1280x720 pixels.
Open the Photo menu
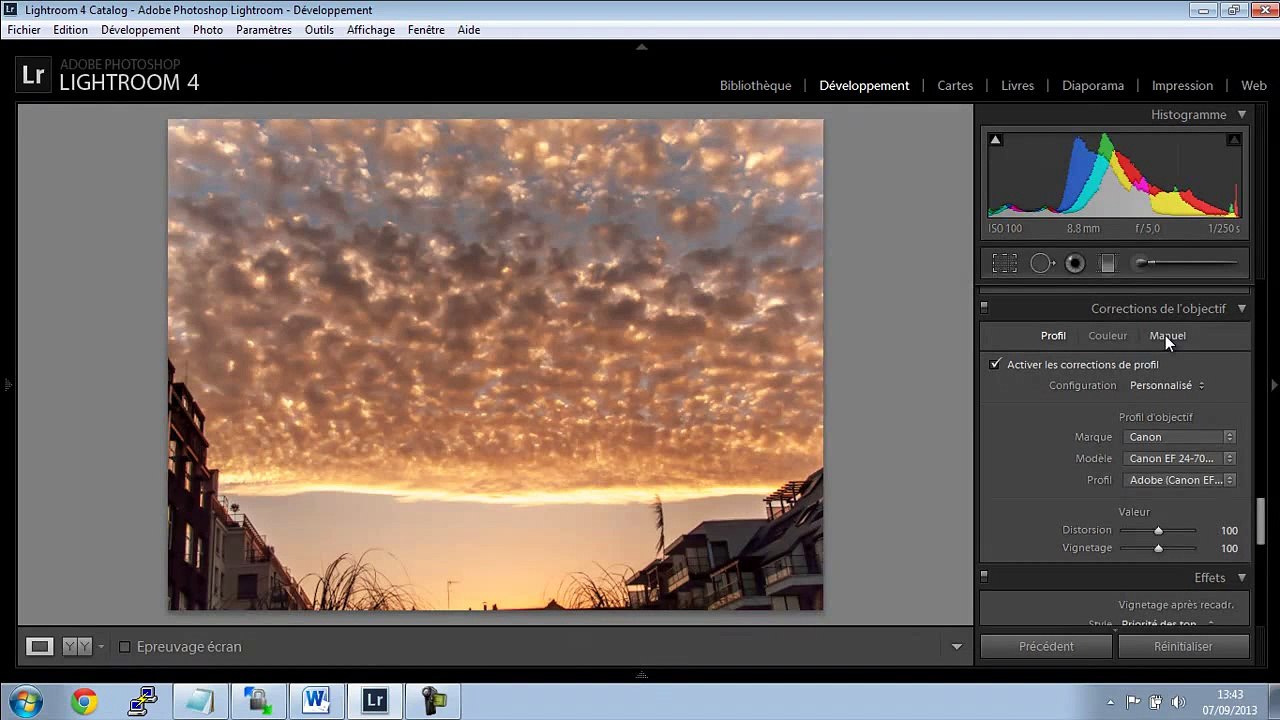click(x=208, y=30)
